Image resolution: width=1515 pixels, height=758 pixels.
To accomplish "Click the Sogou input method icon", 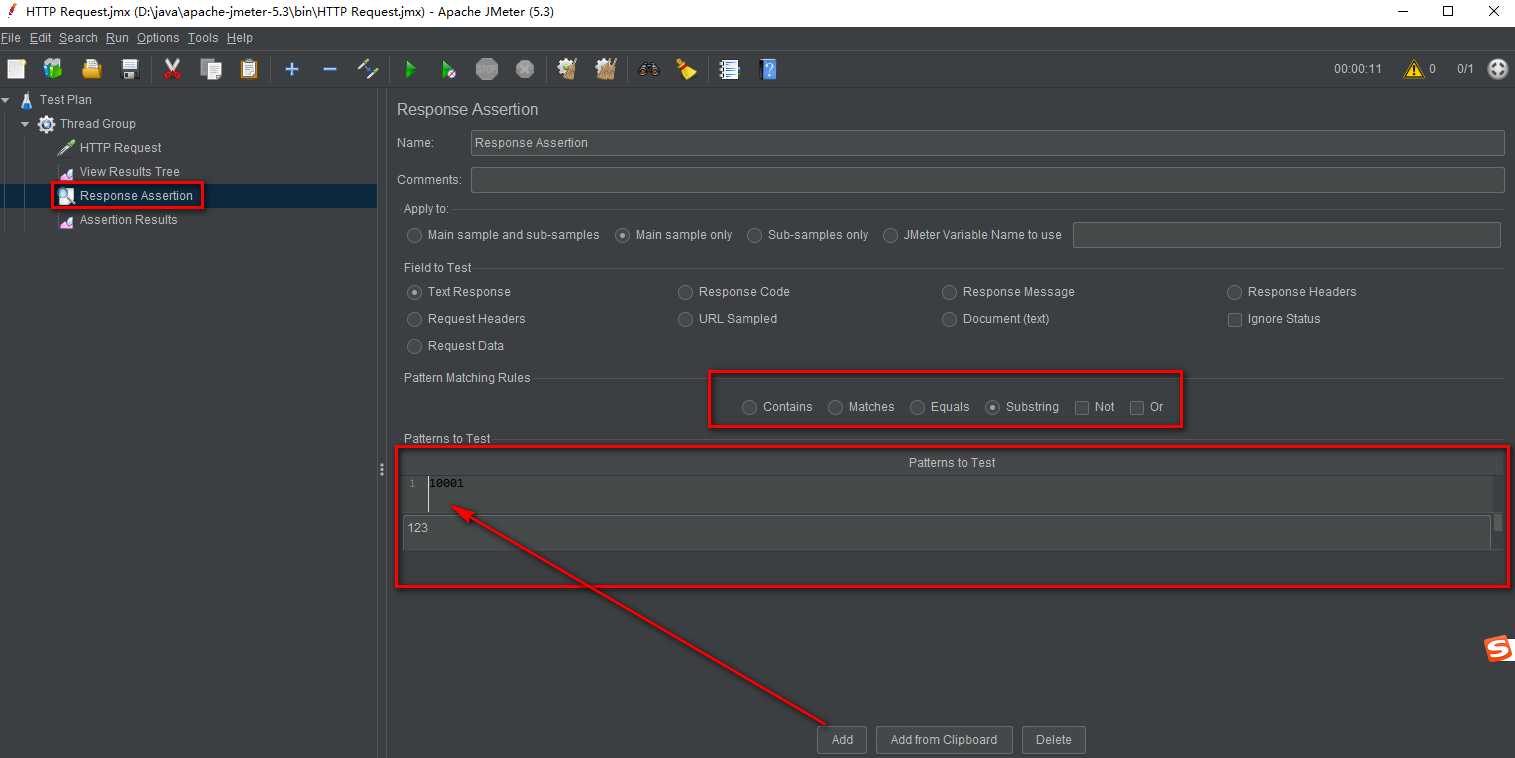I will (1499, 649).
